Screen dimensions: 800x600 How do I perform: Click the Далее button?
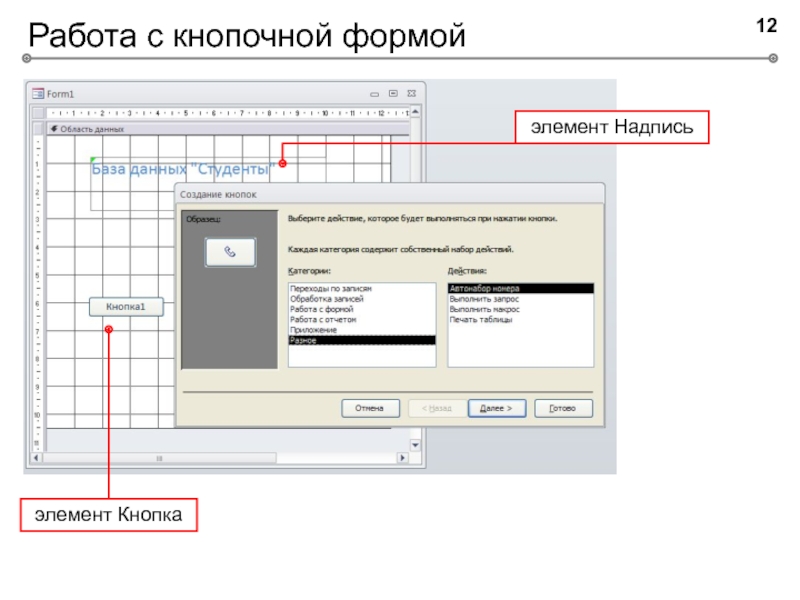496,408
